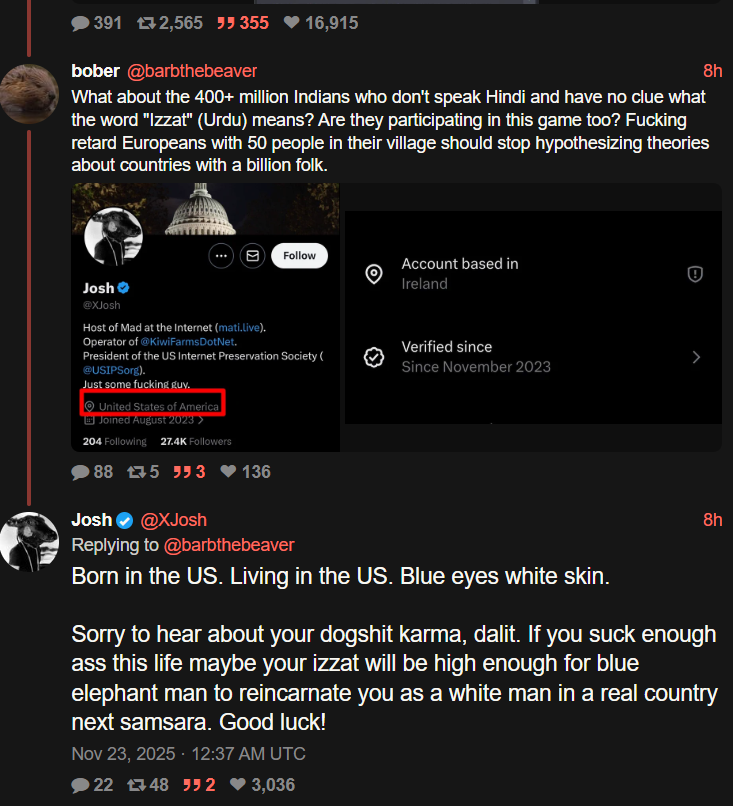The height and width of the screenshot is (806, 733).
Task: Retweet Josh's reply post
Action: click(135, 786)
